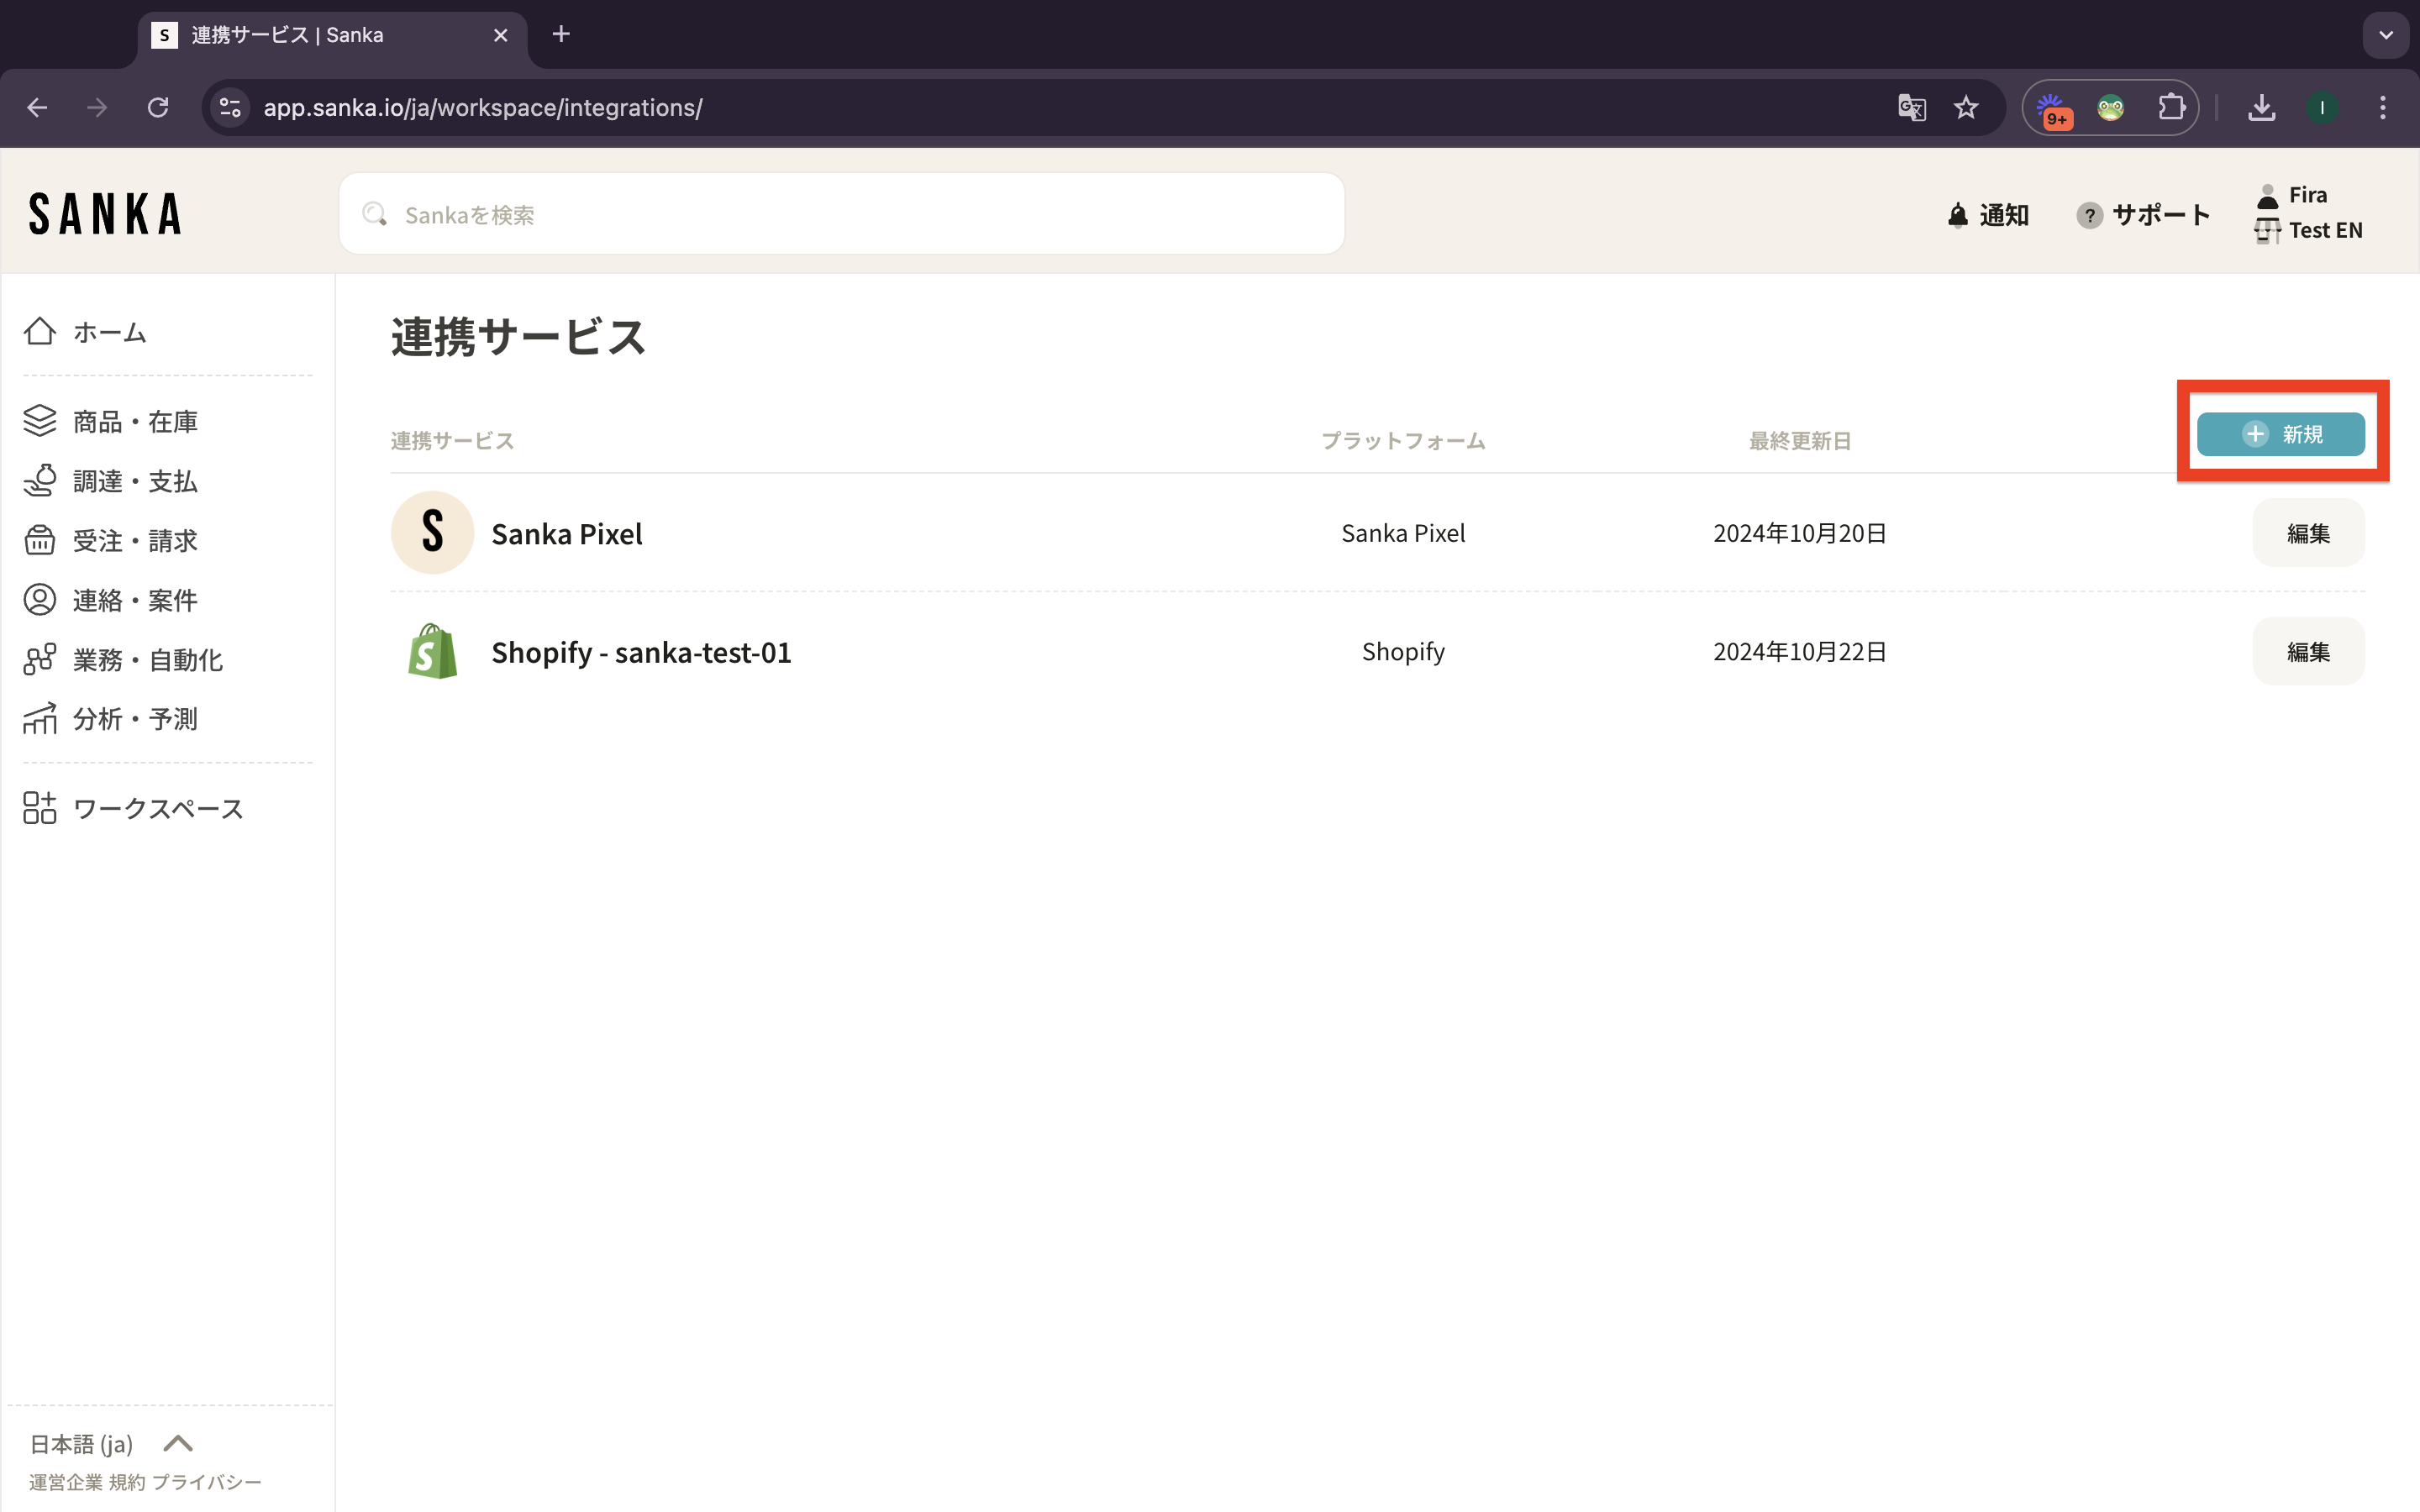Select the 調達・支払 hand-coin icon
Image resolution: width=2420 pixels, height=1512 pixels.
tap(40, 481)
